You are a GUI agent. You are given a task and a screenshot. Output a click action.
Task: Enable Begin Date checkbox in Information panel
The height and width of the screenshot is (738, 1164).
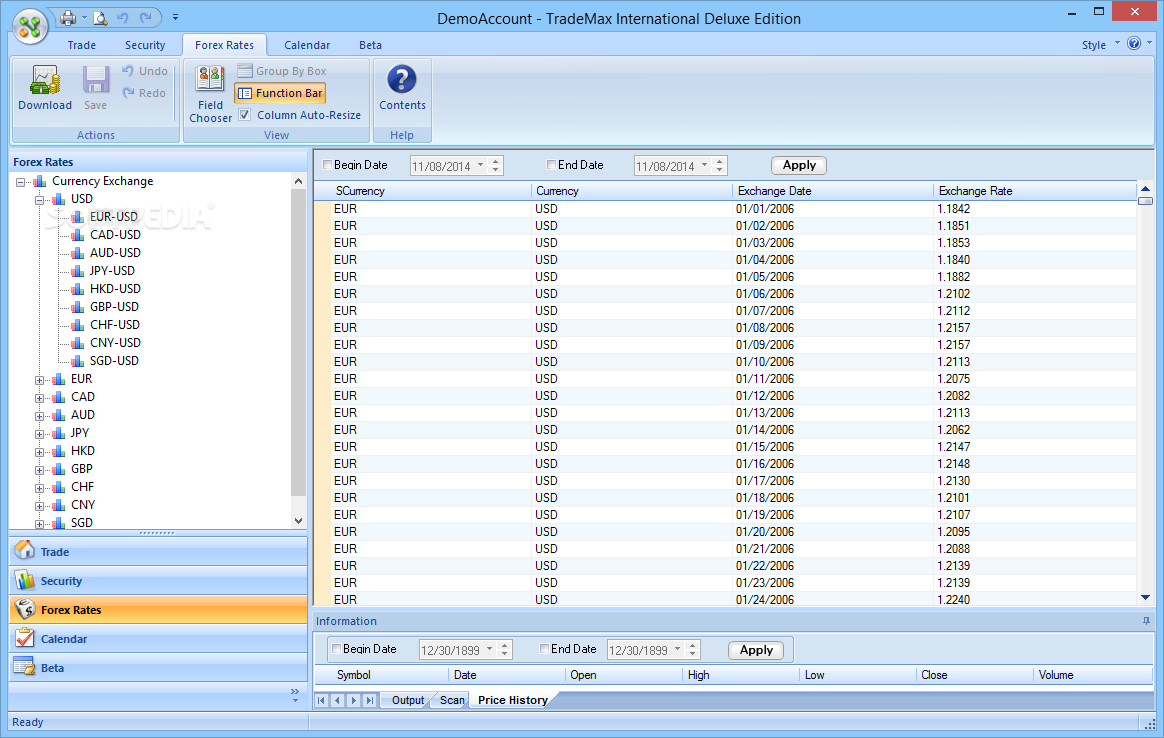pyautogui.click(x=336, y=649)
